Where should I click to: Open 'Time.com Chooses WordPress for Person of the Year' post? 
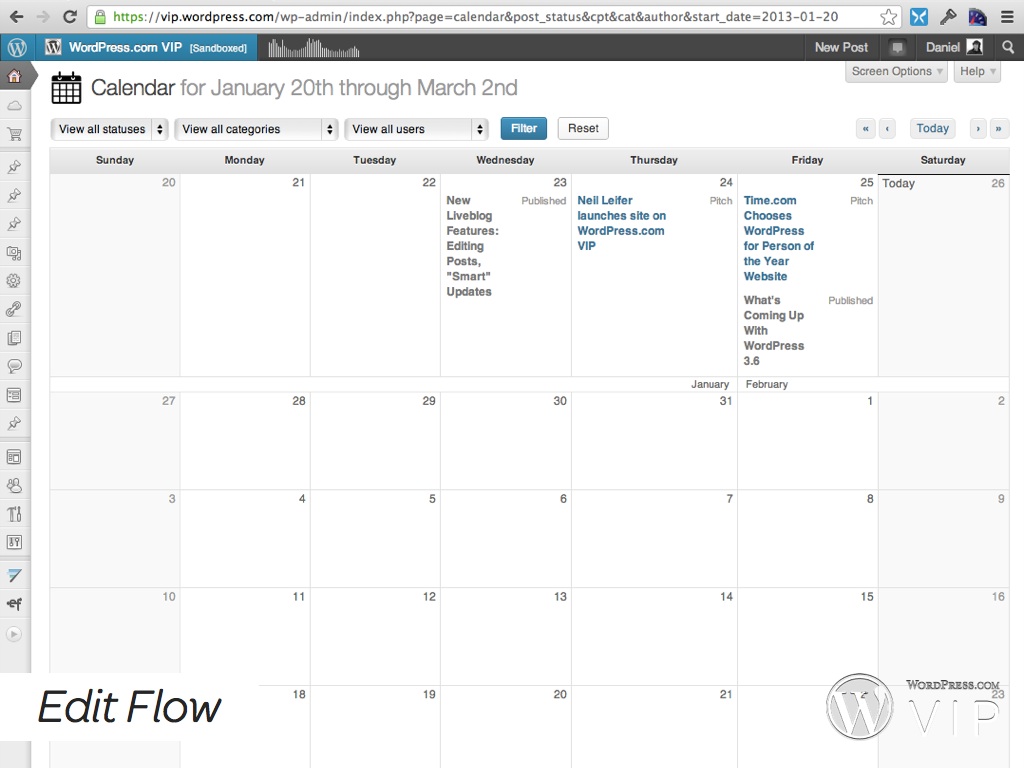(778, 238)
